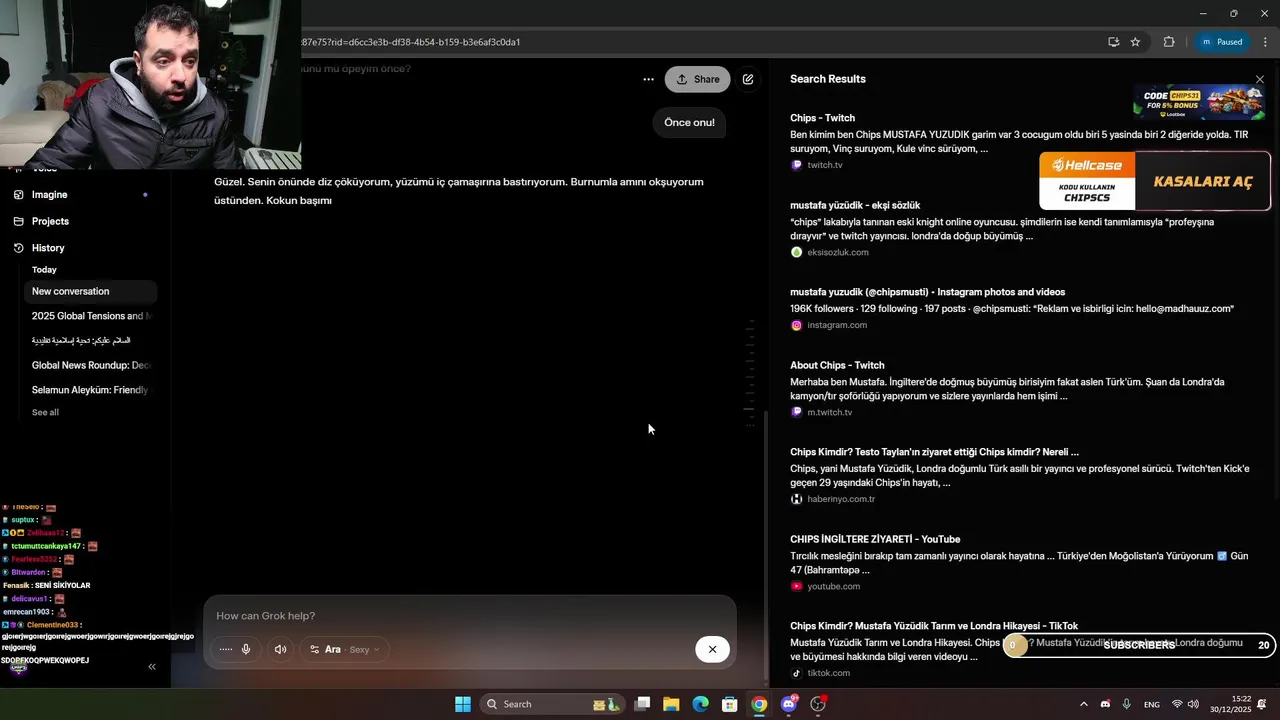Open 'Chips - Twitch' search result
The width and height of the screenshot is (1280, 720).
click(x=822, y=118)
